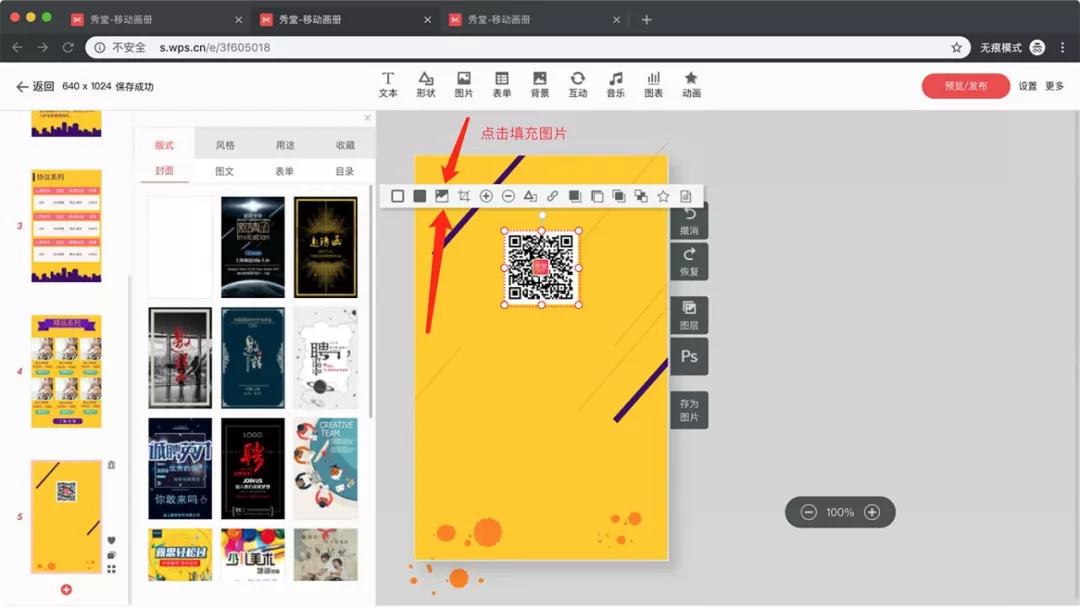Pick the dark teal ornate template
Screen dimensions: 1080x607
coord(253,358)
